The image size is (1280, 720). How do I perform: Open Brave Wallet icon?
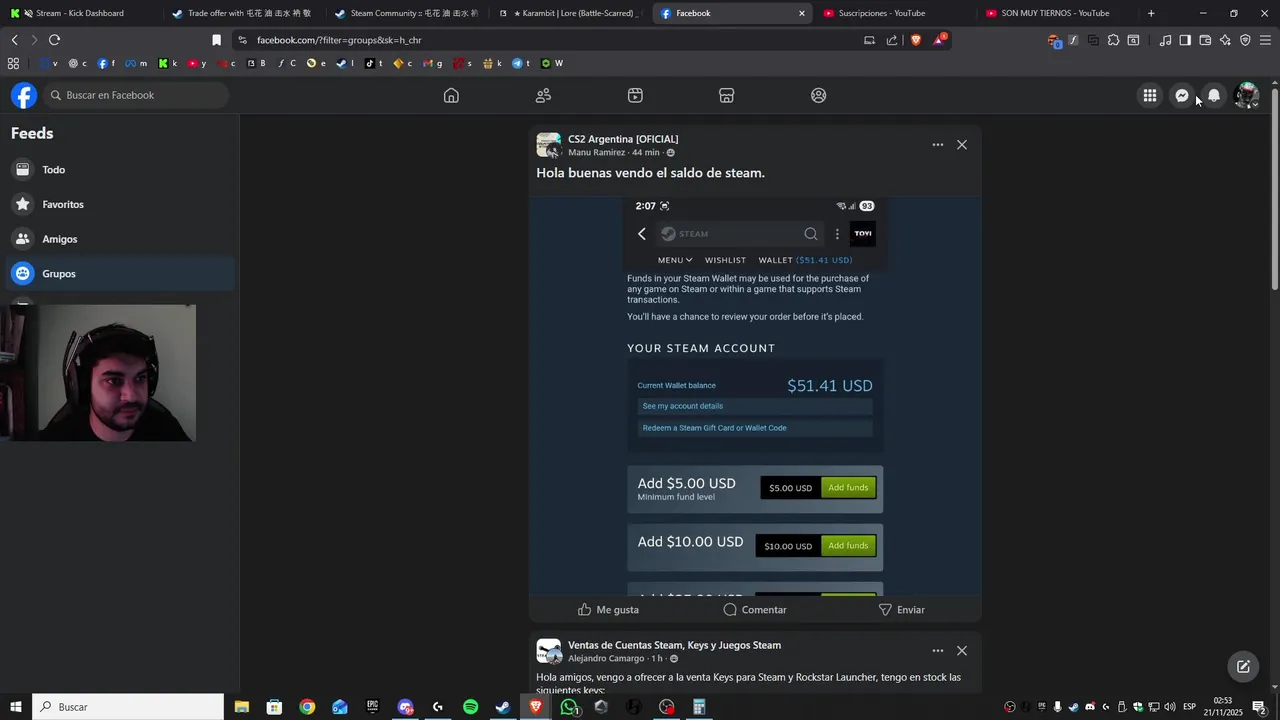[1205, 40]
